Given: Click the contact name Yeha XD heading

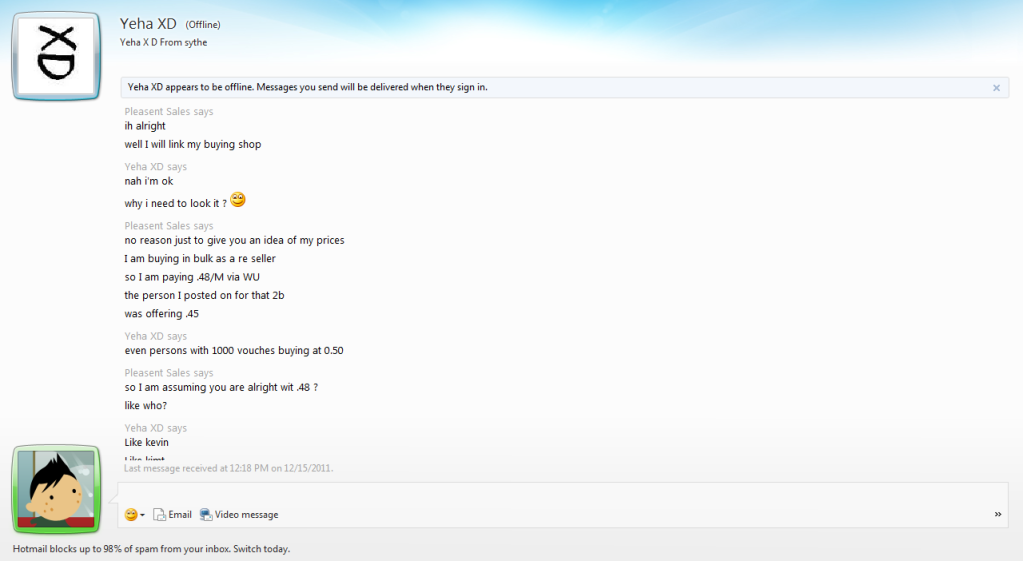Looking at the screenshot, I should point(148,23).
